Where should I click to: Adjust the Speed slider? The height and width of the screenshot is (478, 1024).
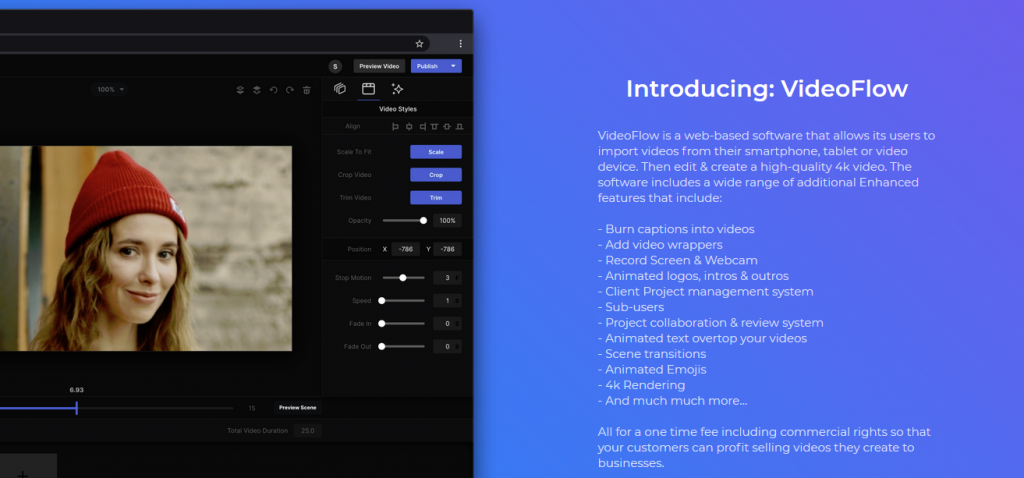pyautogui.click(x=402, y=301)
